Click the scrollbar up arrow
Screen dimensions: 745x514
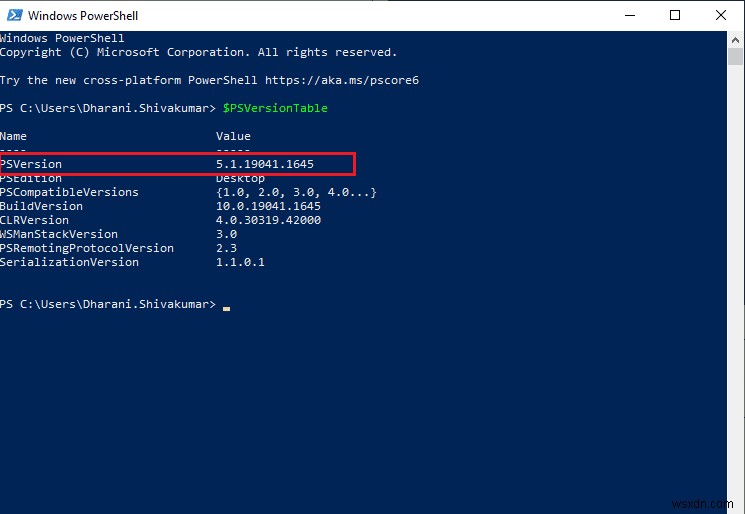click(735, 40)
